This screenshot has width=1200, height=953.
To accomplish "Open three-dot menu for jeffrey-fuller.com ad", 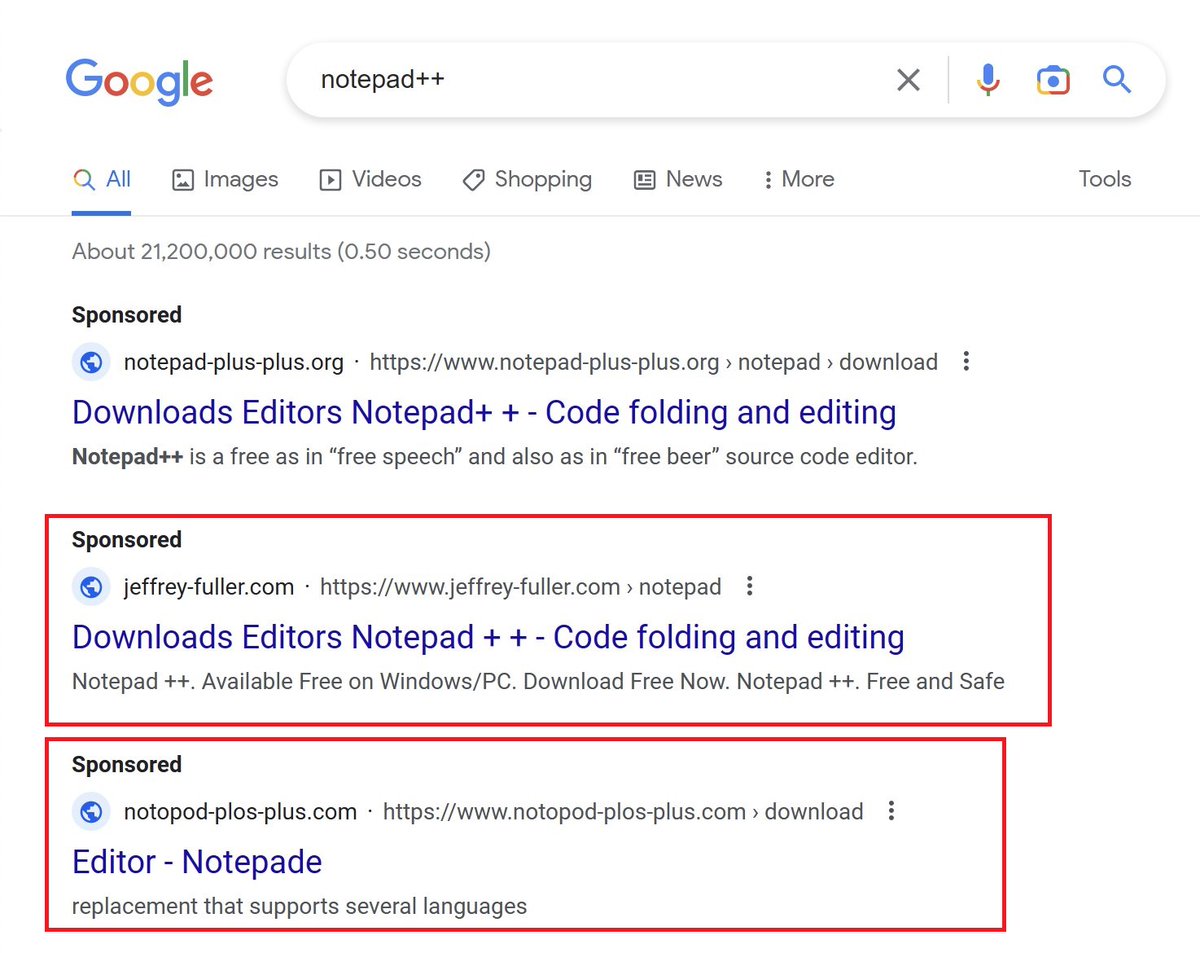I will (749, 587).
